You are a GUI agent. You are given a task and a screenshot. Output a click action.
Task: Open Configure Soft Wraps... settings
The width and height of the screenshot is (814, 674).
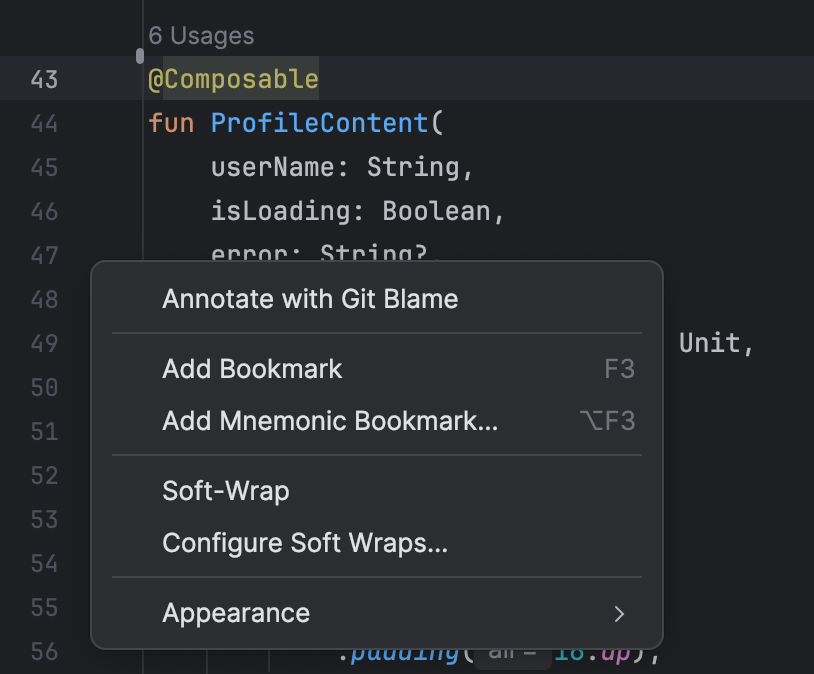click(x=305, y=543)
